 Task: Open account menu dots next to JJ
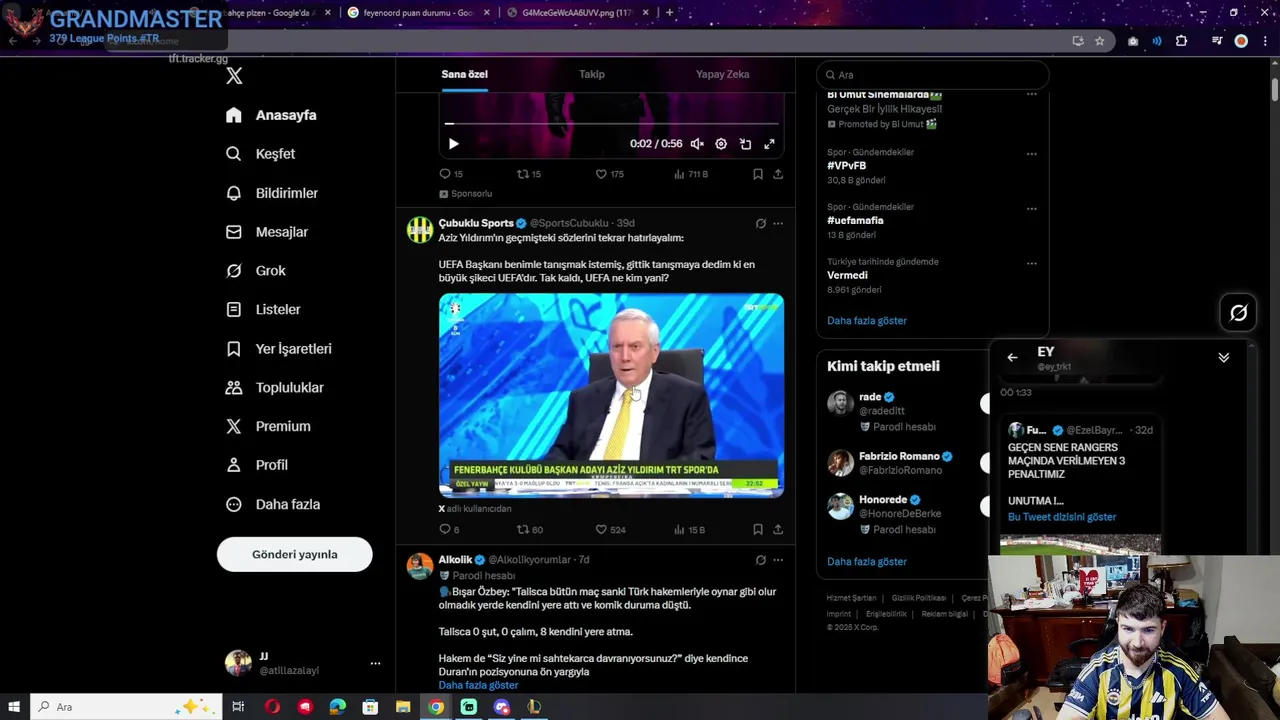click(x=375, y=663)
